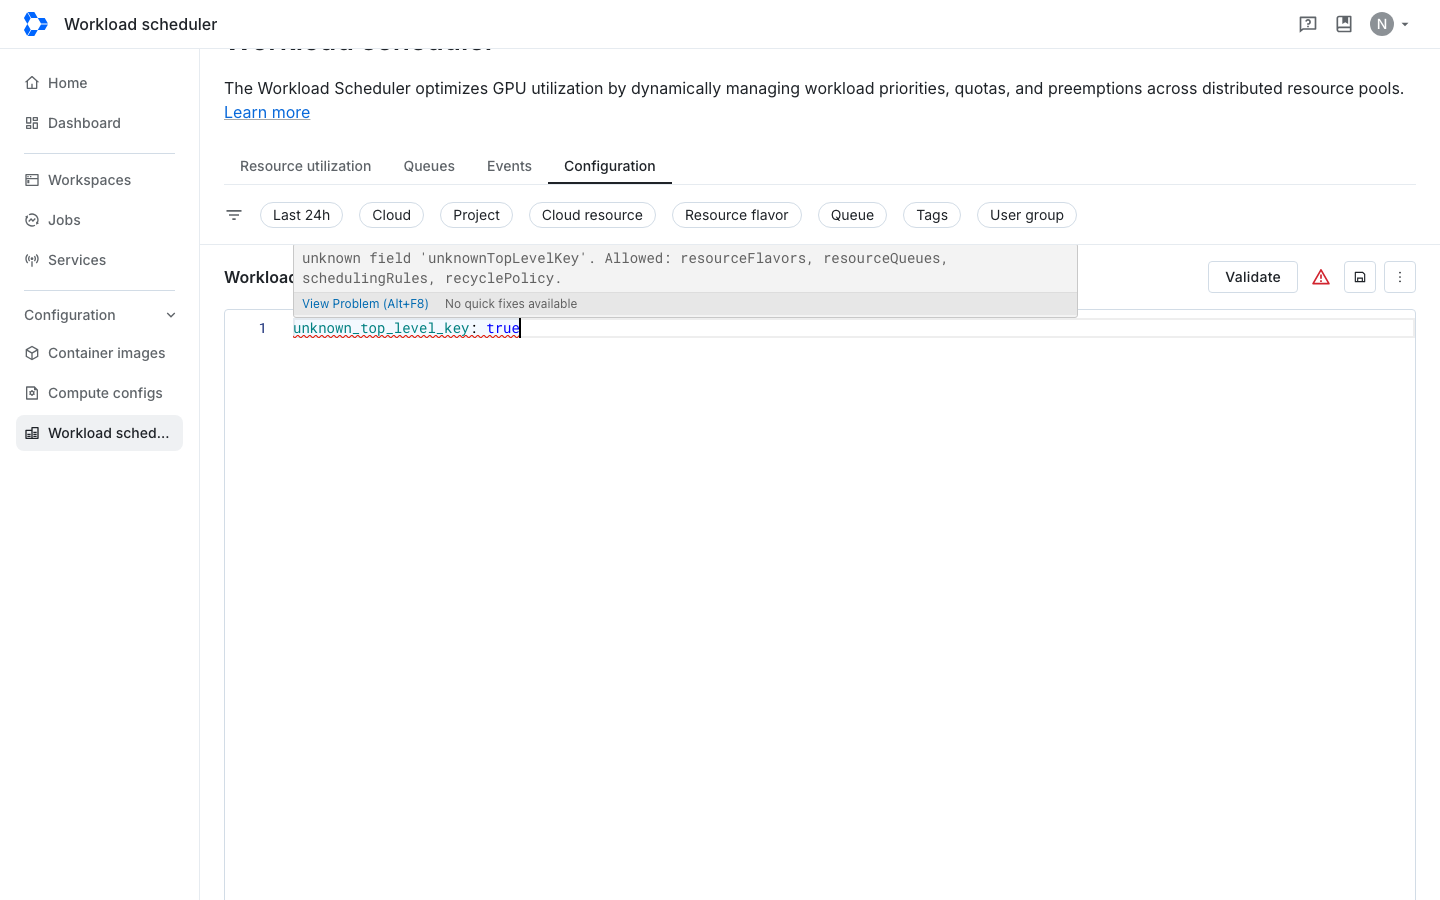Switch to Resource utilization tab
The height and width of the screenshot is (900, 1440).
[x=305, y=166]
